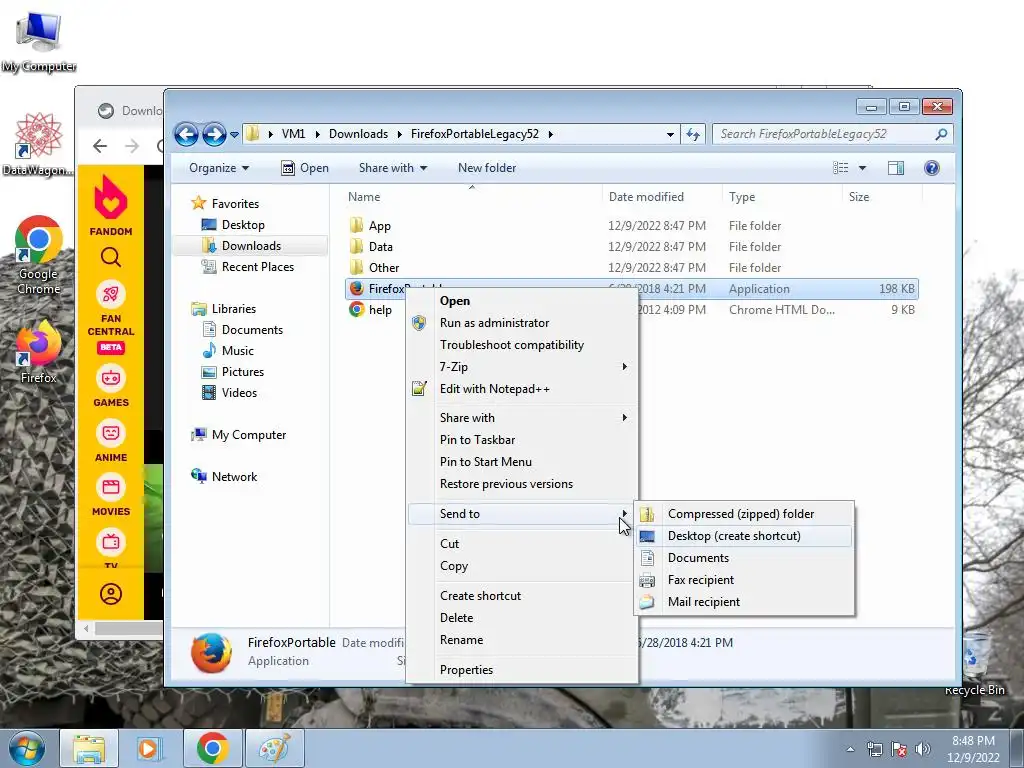Open recent locations dropdown beside nav arrows

point(234,135)
